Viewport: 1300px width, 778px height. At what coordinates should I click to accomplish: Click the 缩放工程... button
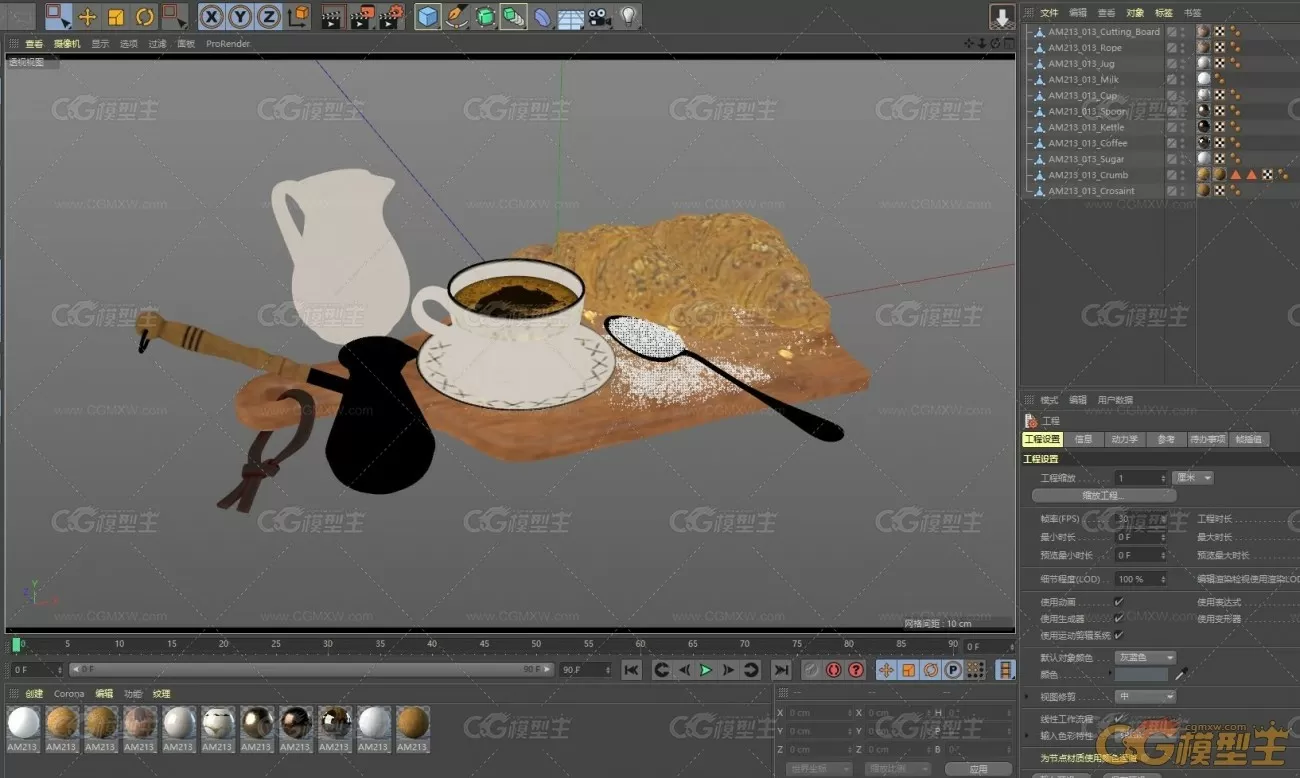1104,495
